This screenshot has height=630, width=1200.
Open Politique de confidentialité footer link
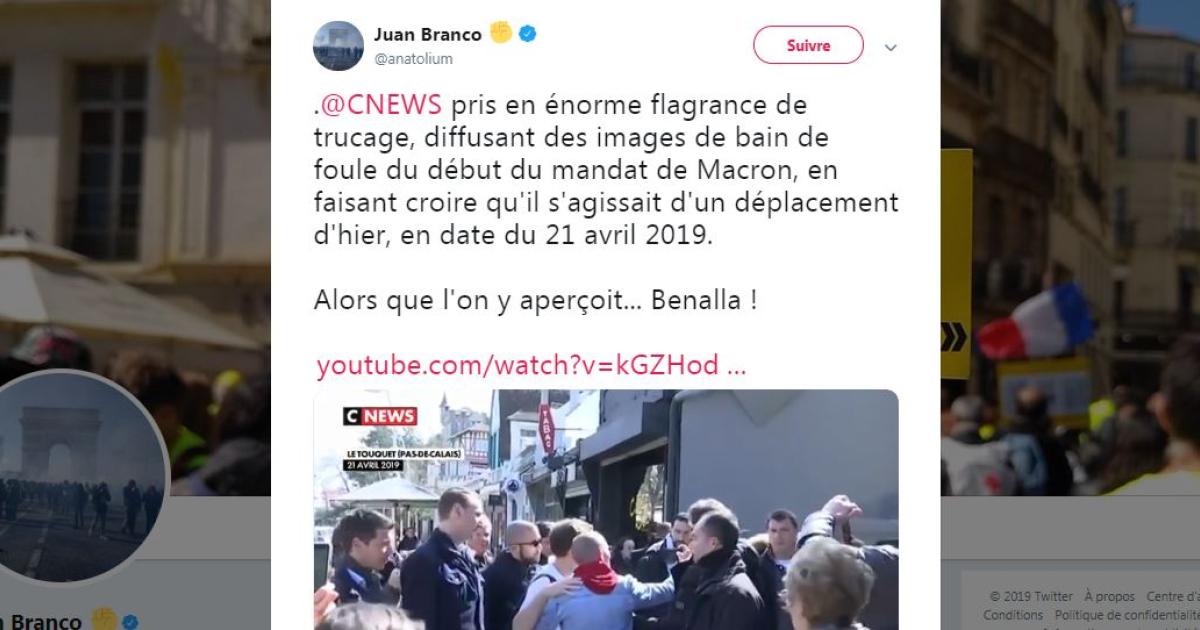(x=1127, y=615)
